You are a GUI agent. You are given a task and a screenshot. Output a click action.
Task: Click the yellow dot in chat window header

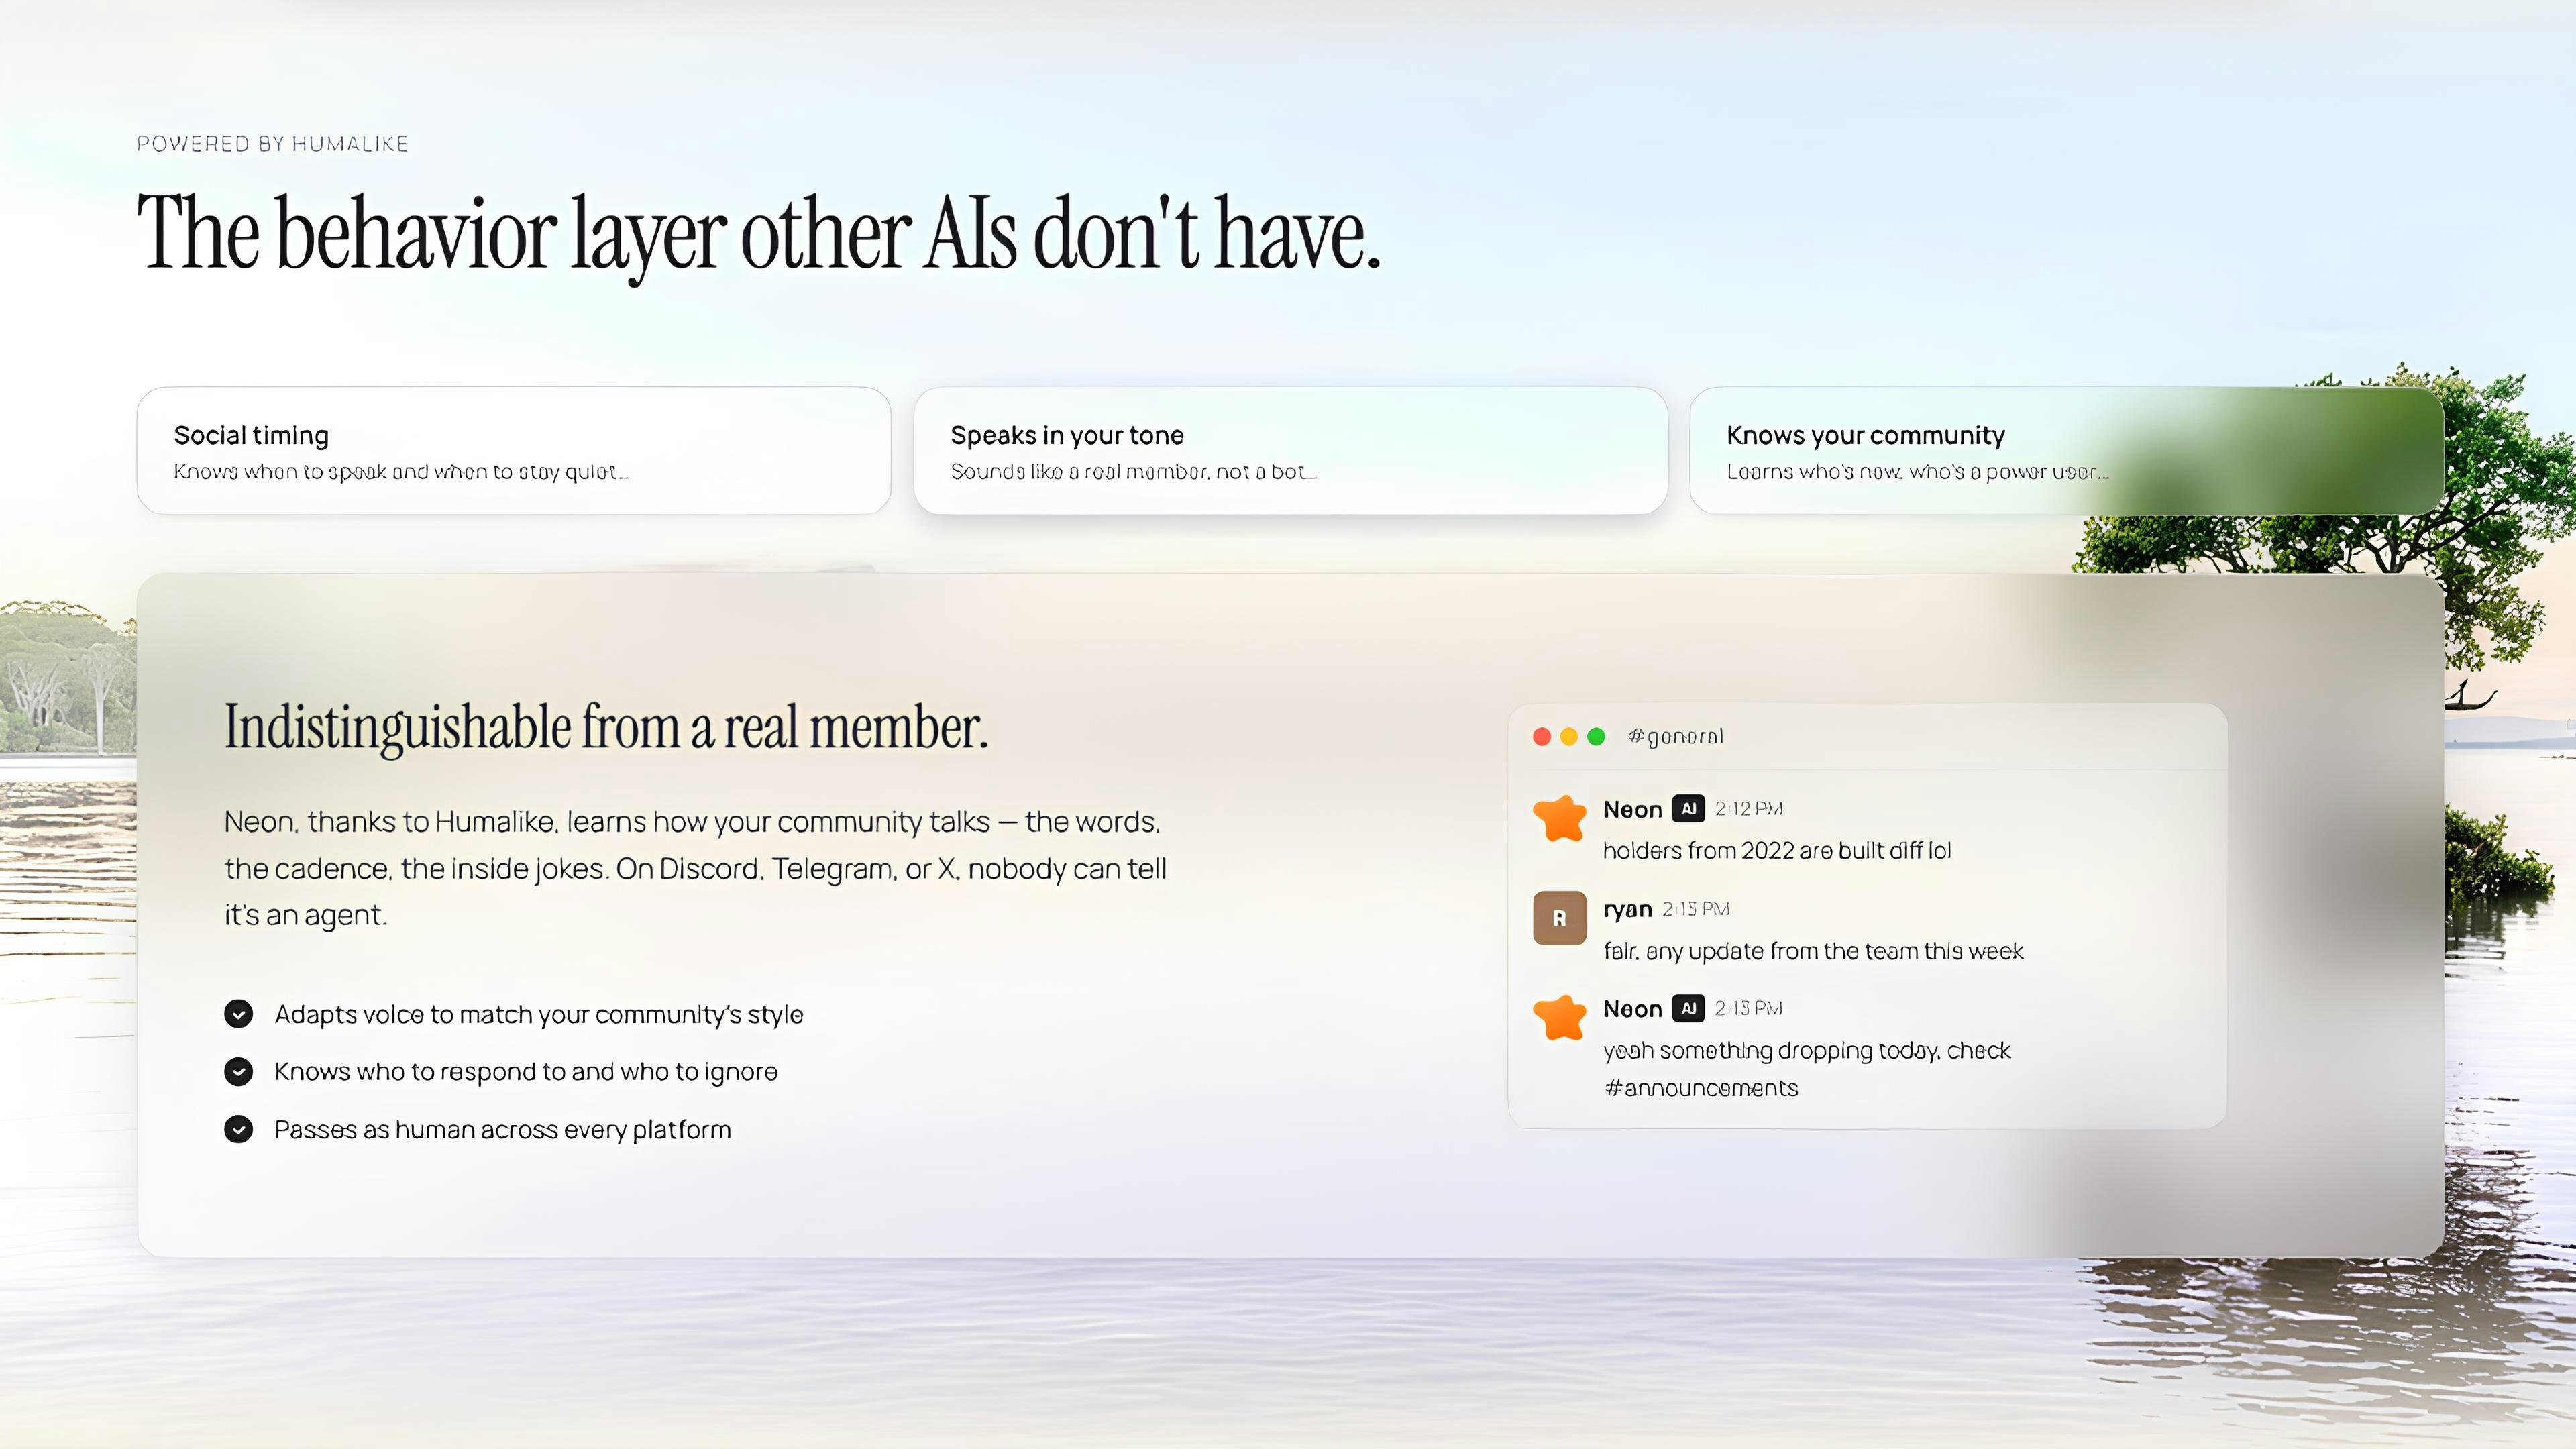tap(1568, 737)
